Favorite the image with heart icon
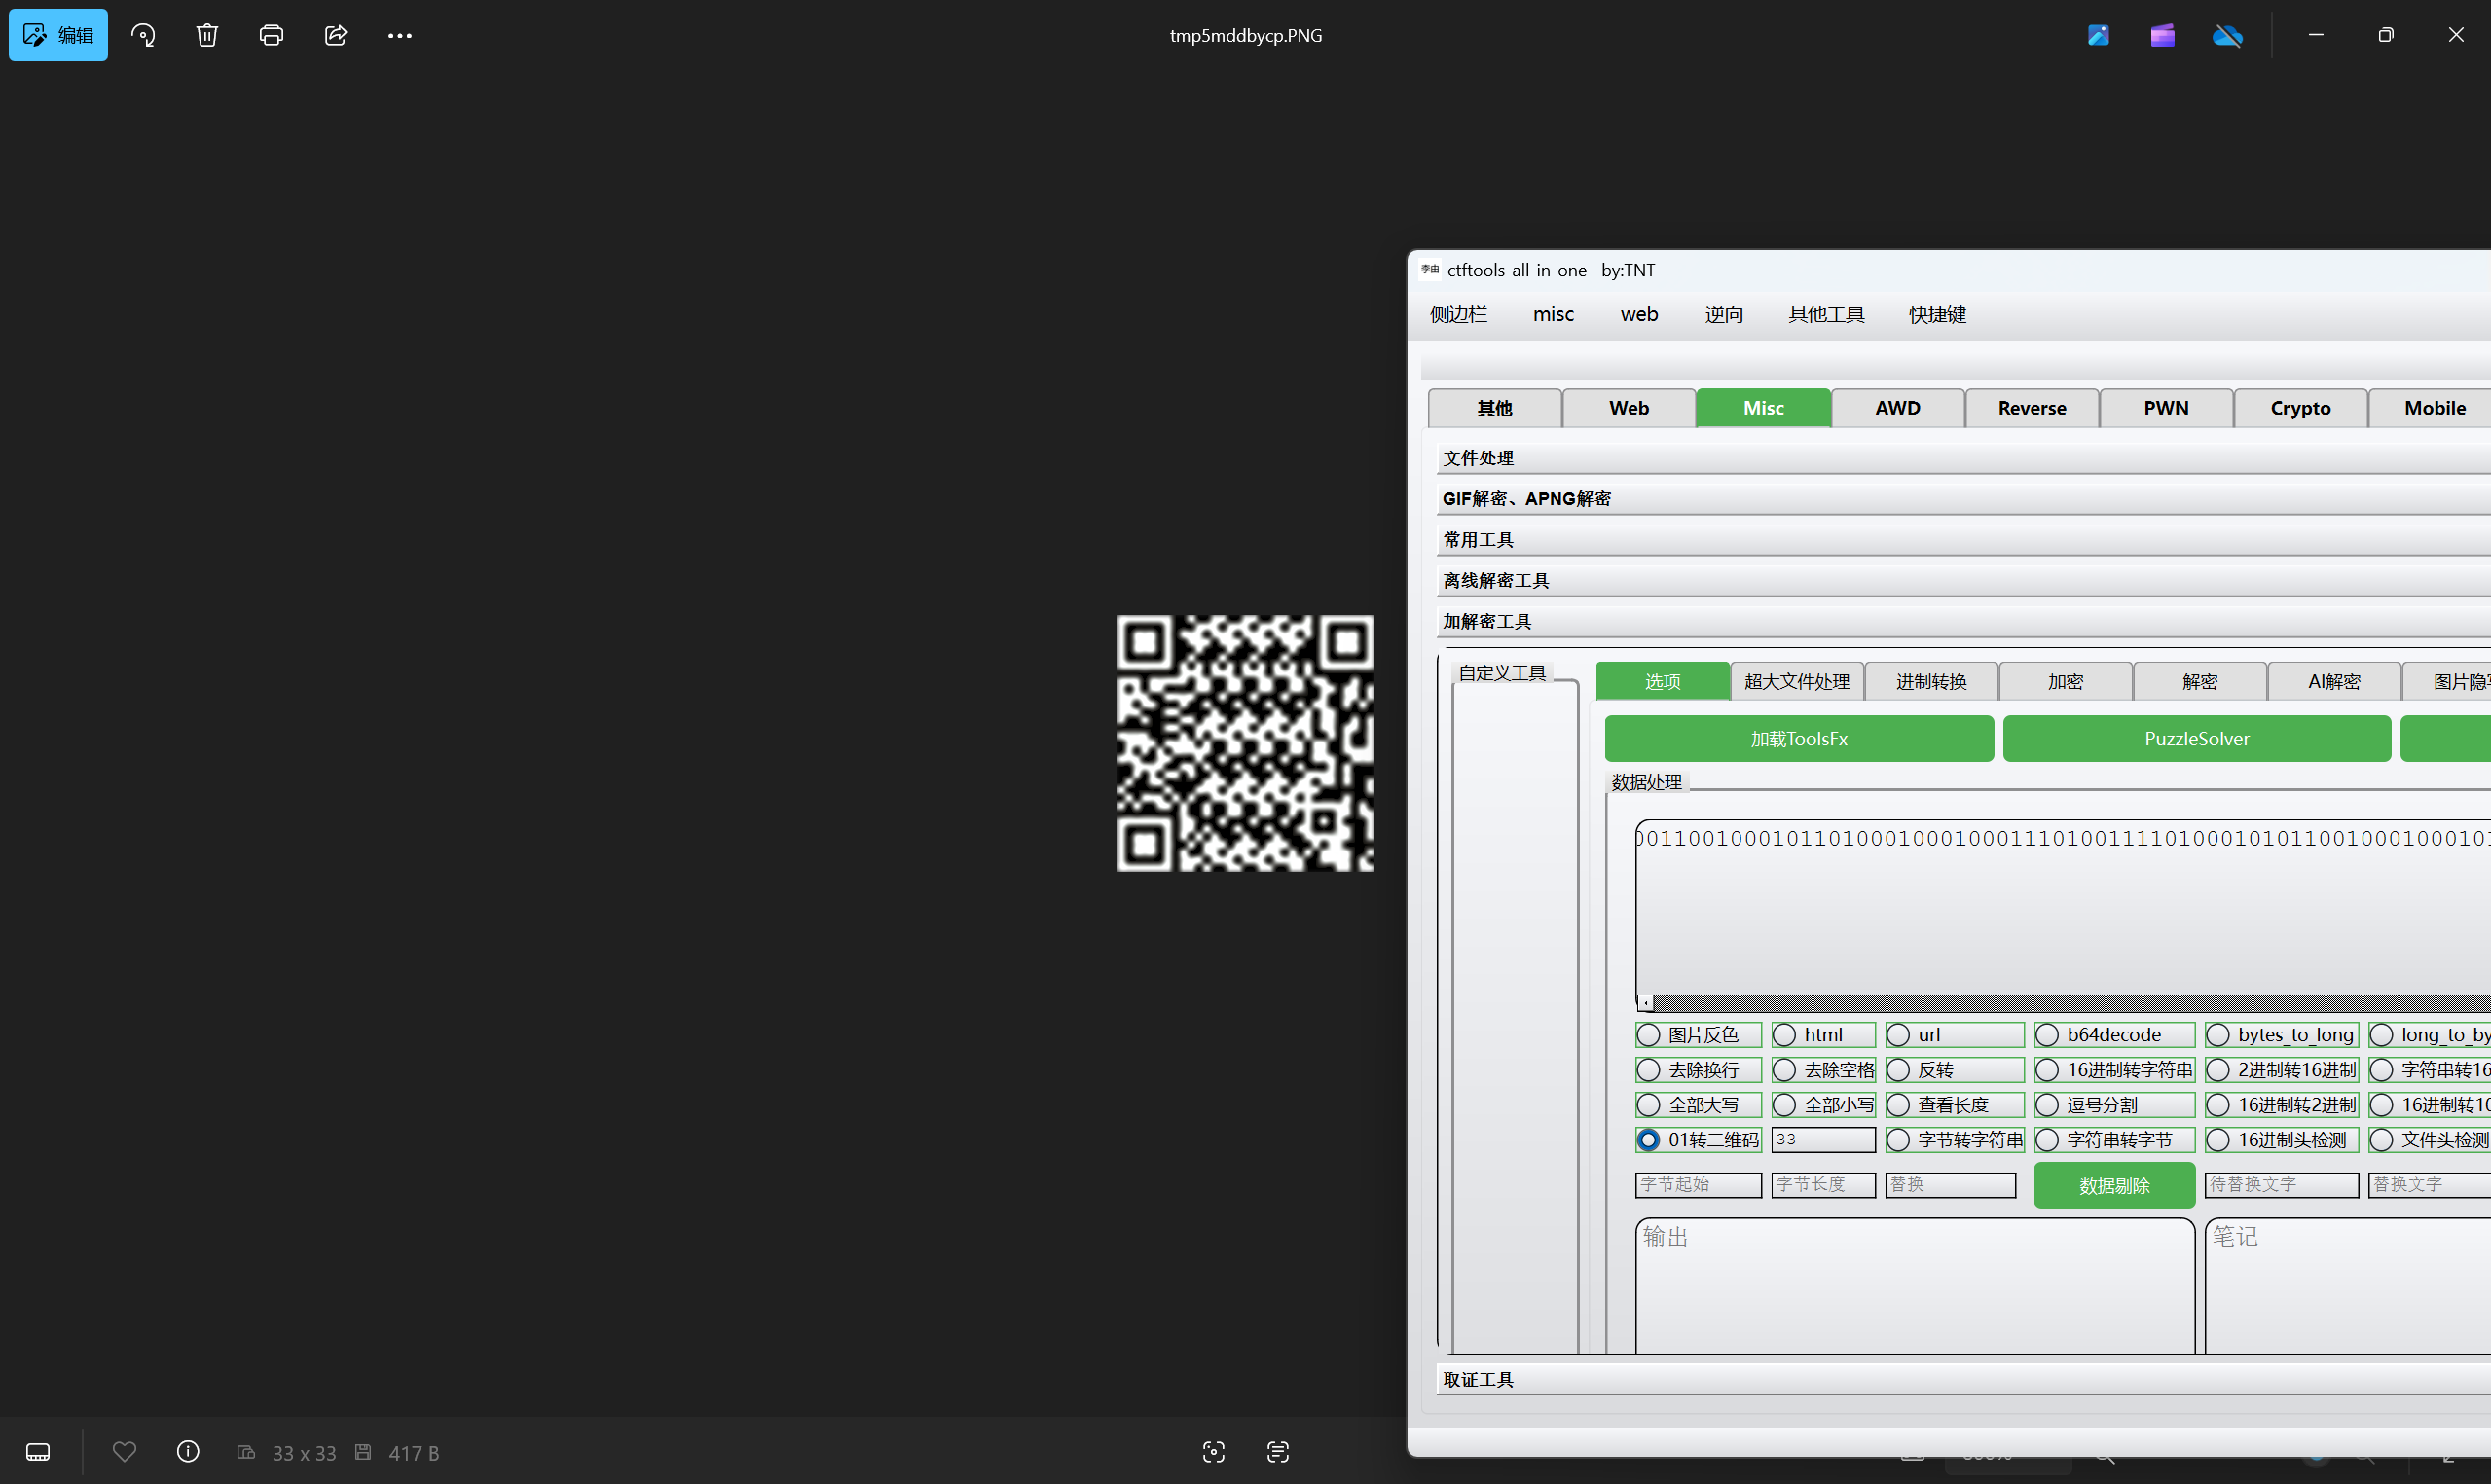The width and height of the screenshot is (2491, 1484). click(x=124, y=1451)
